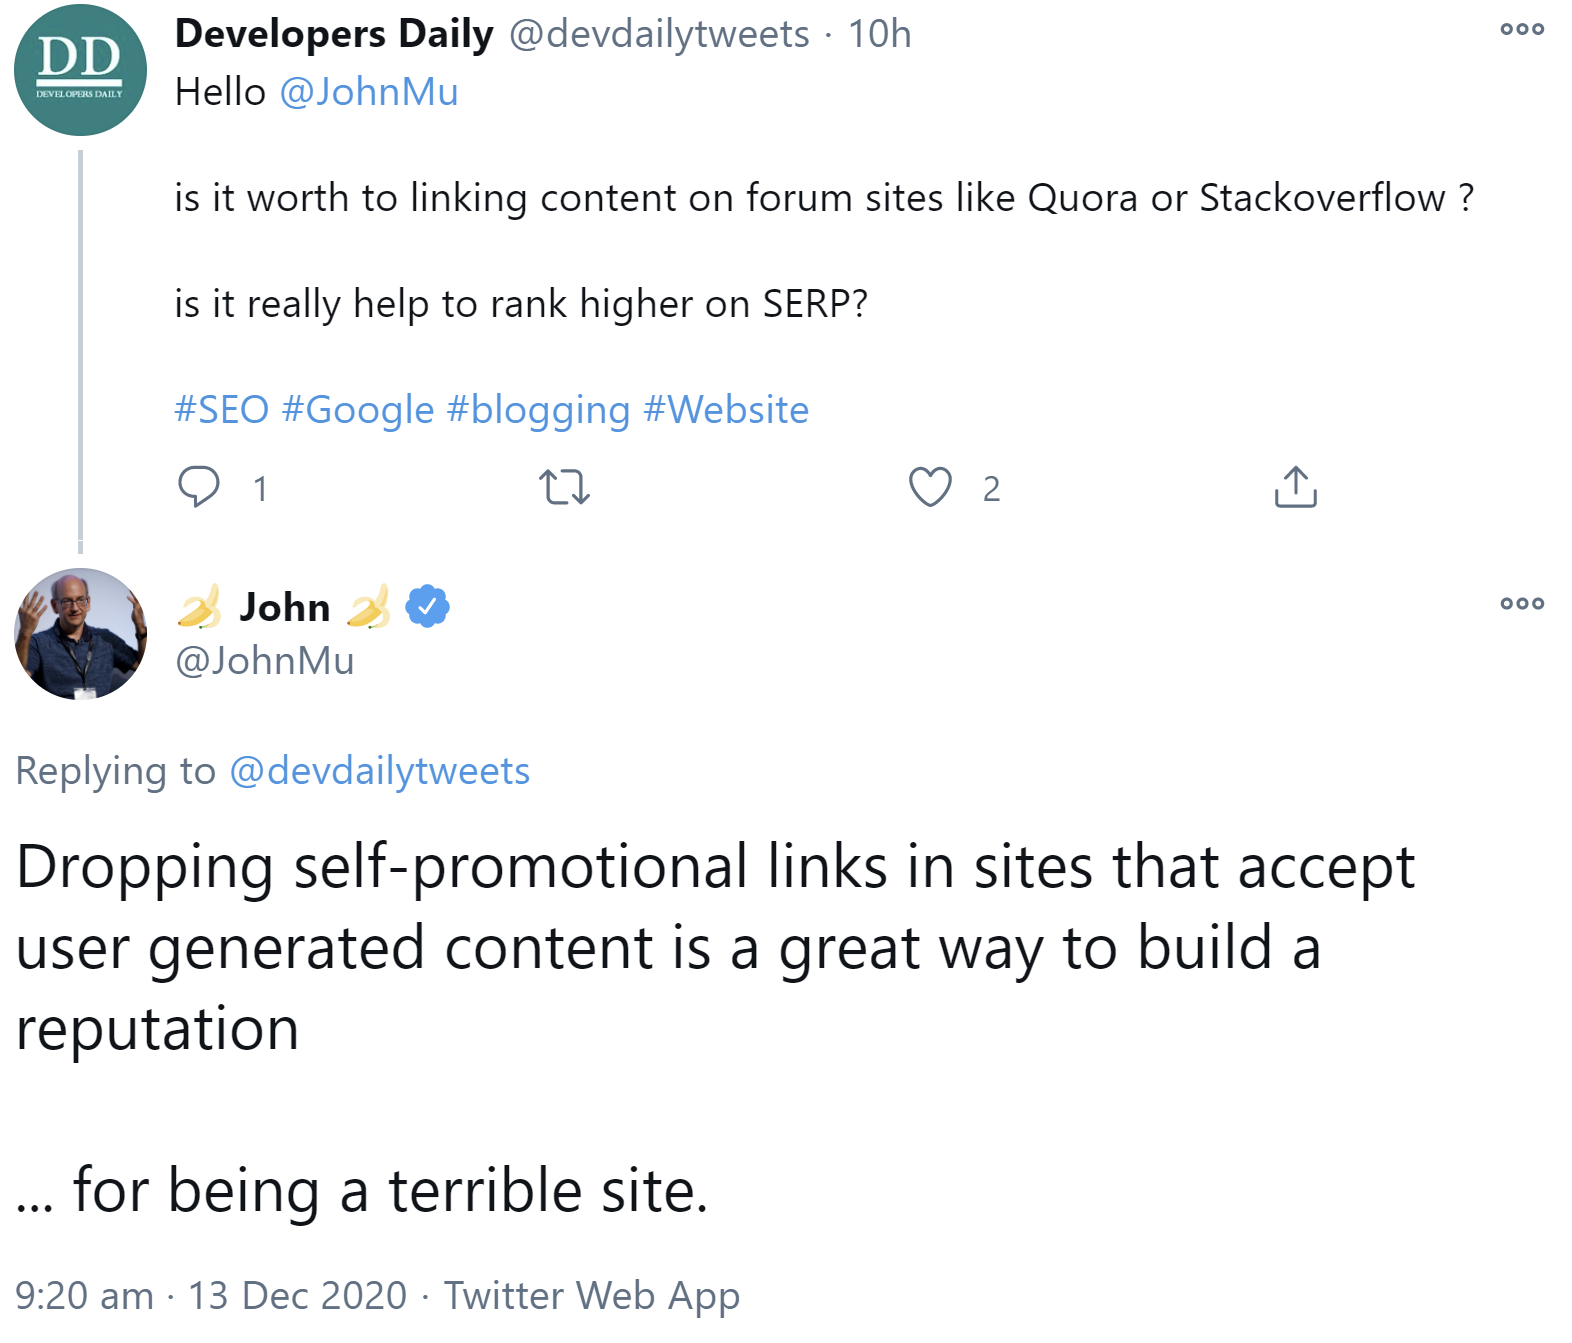Open the #Website hashtag
This screenshot has height=1343, width=1572.
tap(727, 408)
